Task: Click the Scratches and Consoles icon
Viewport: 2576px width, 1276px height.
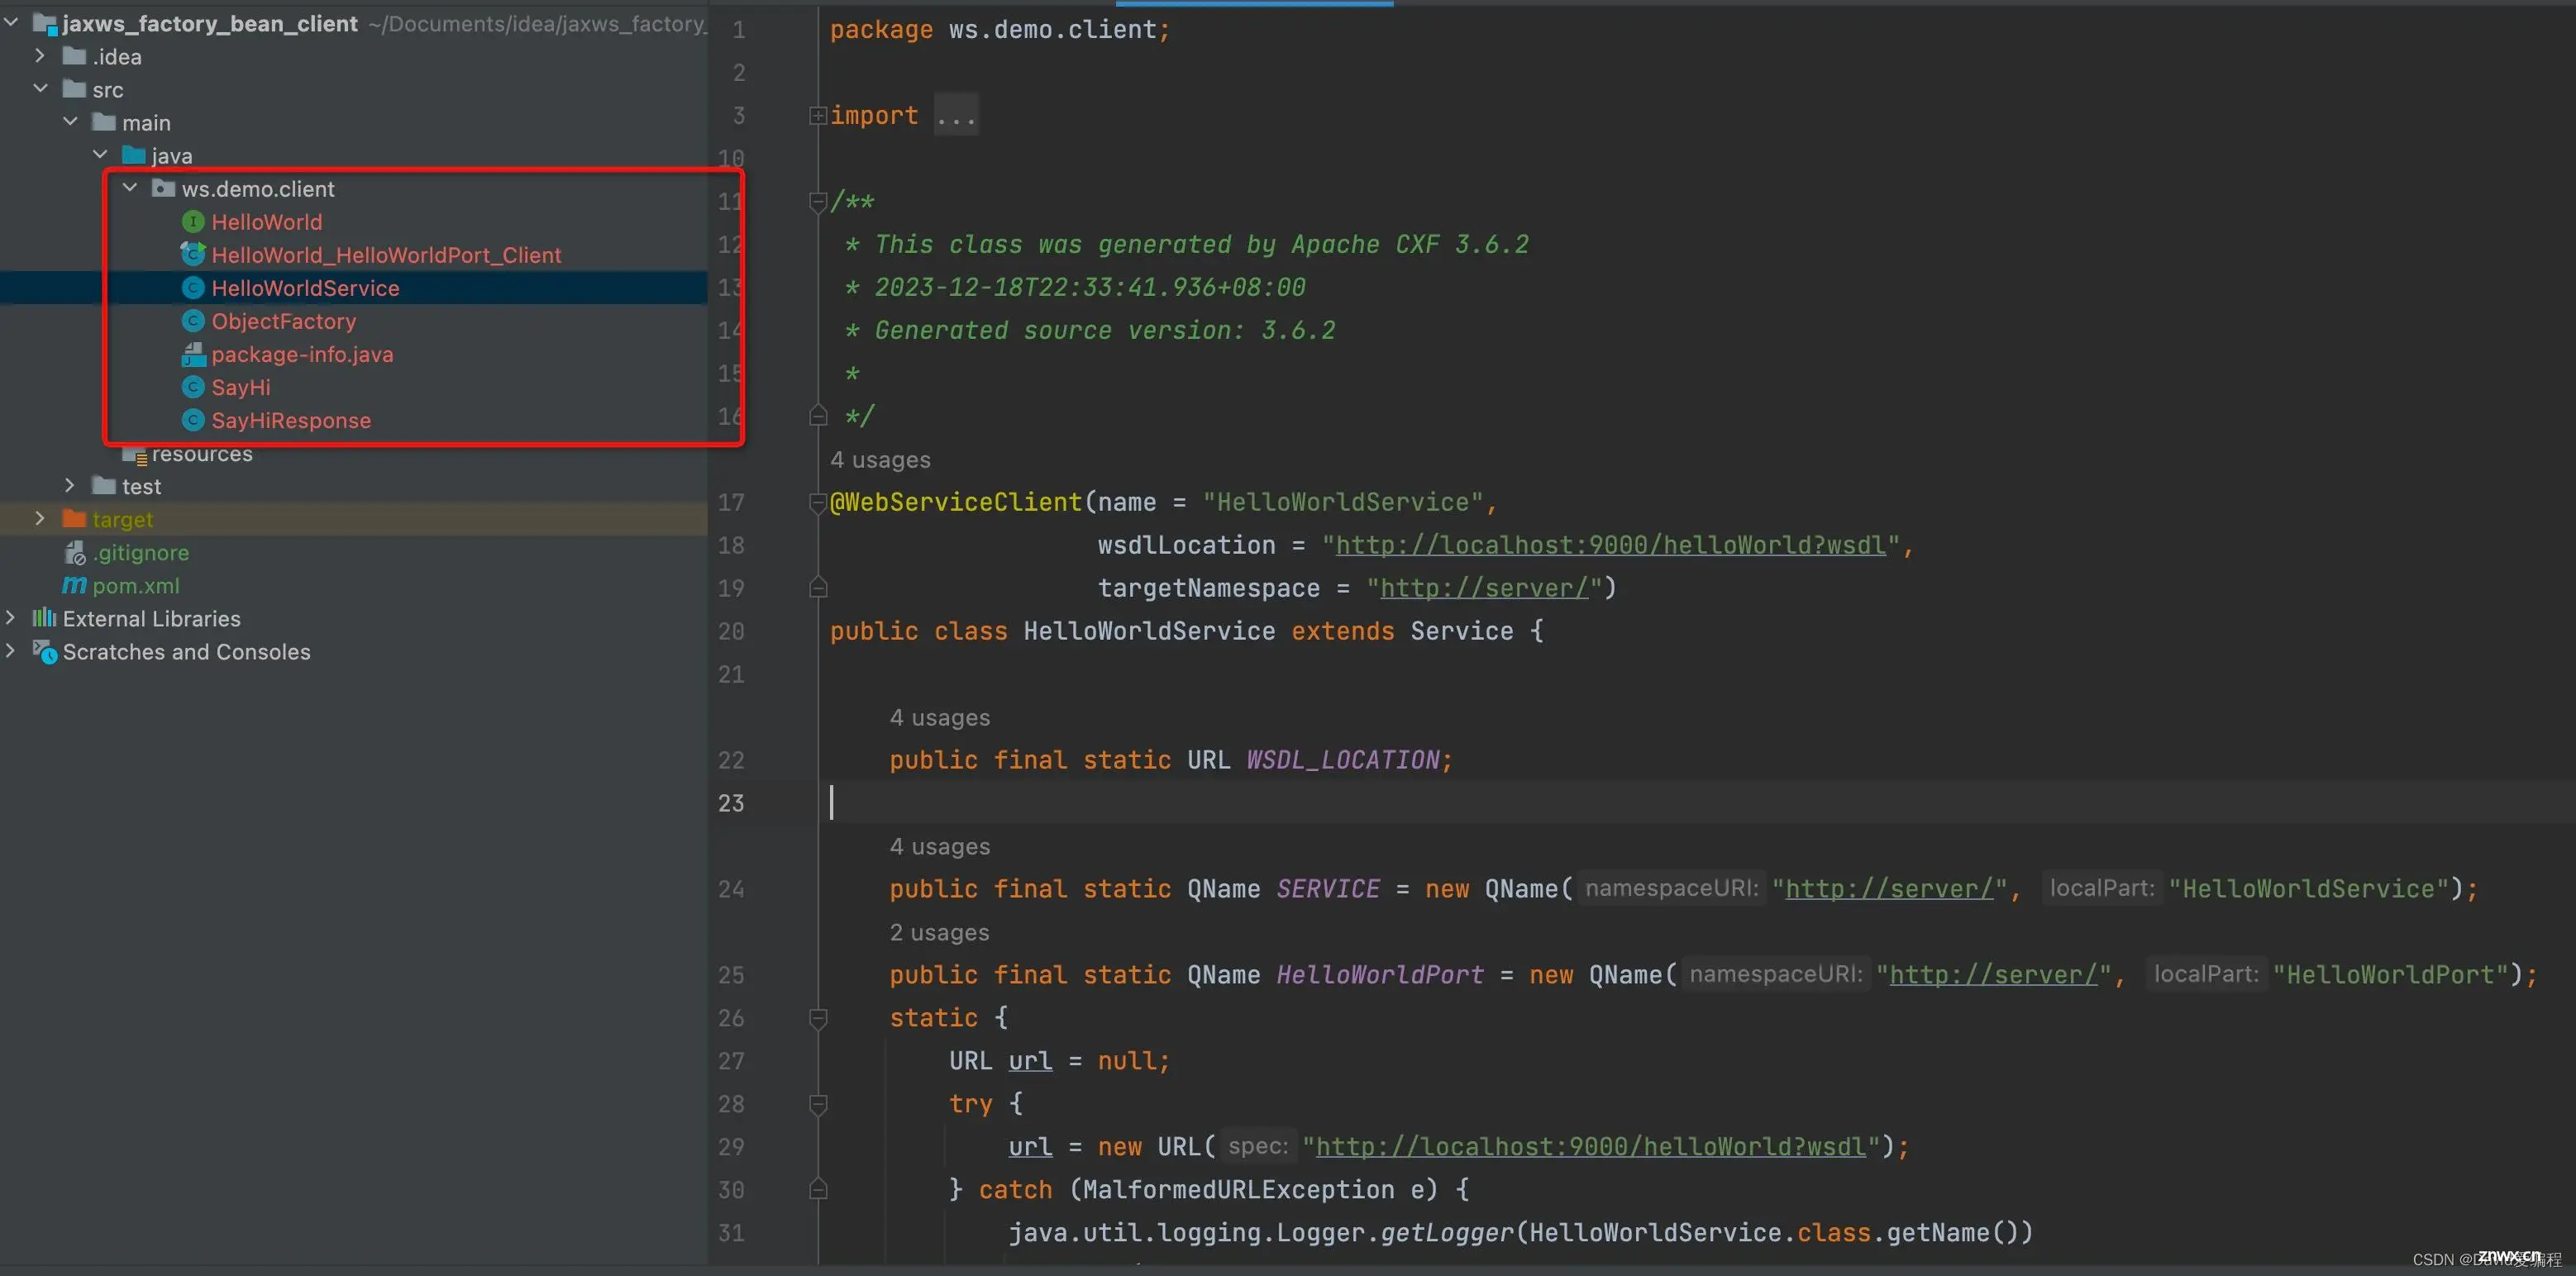Action: click(x=45, y=652)
